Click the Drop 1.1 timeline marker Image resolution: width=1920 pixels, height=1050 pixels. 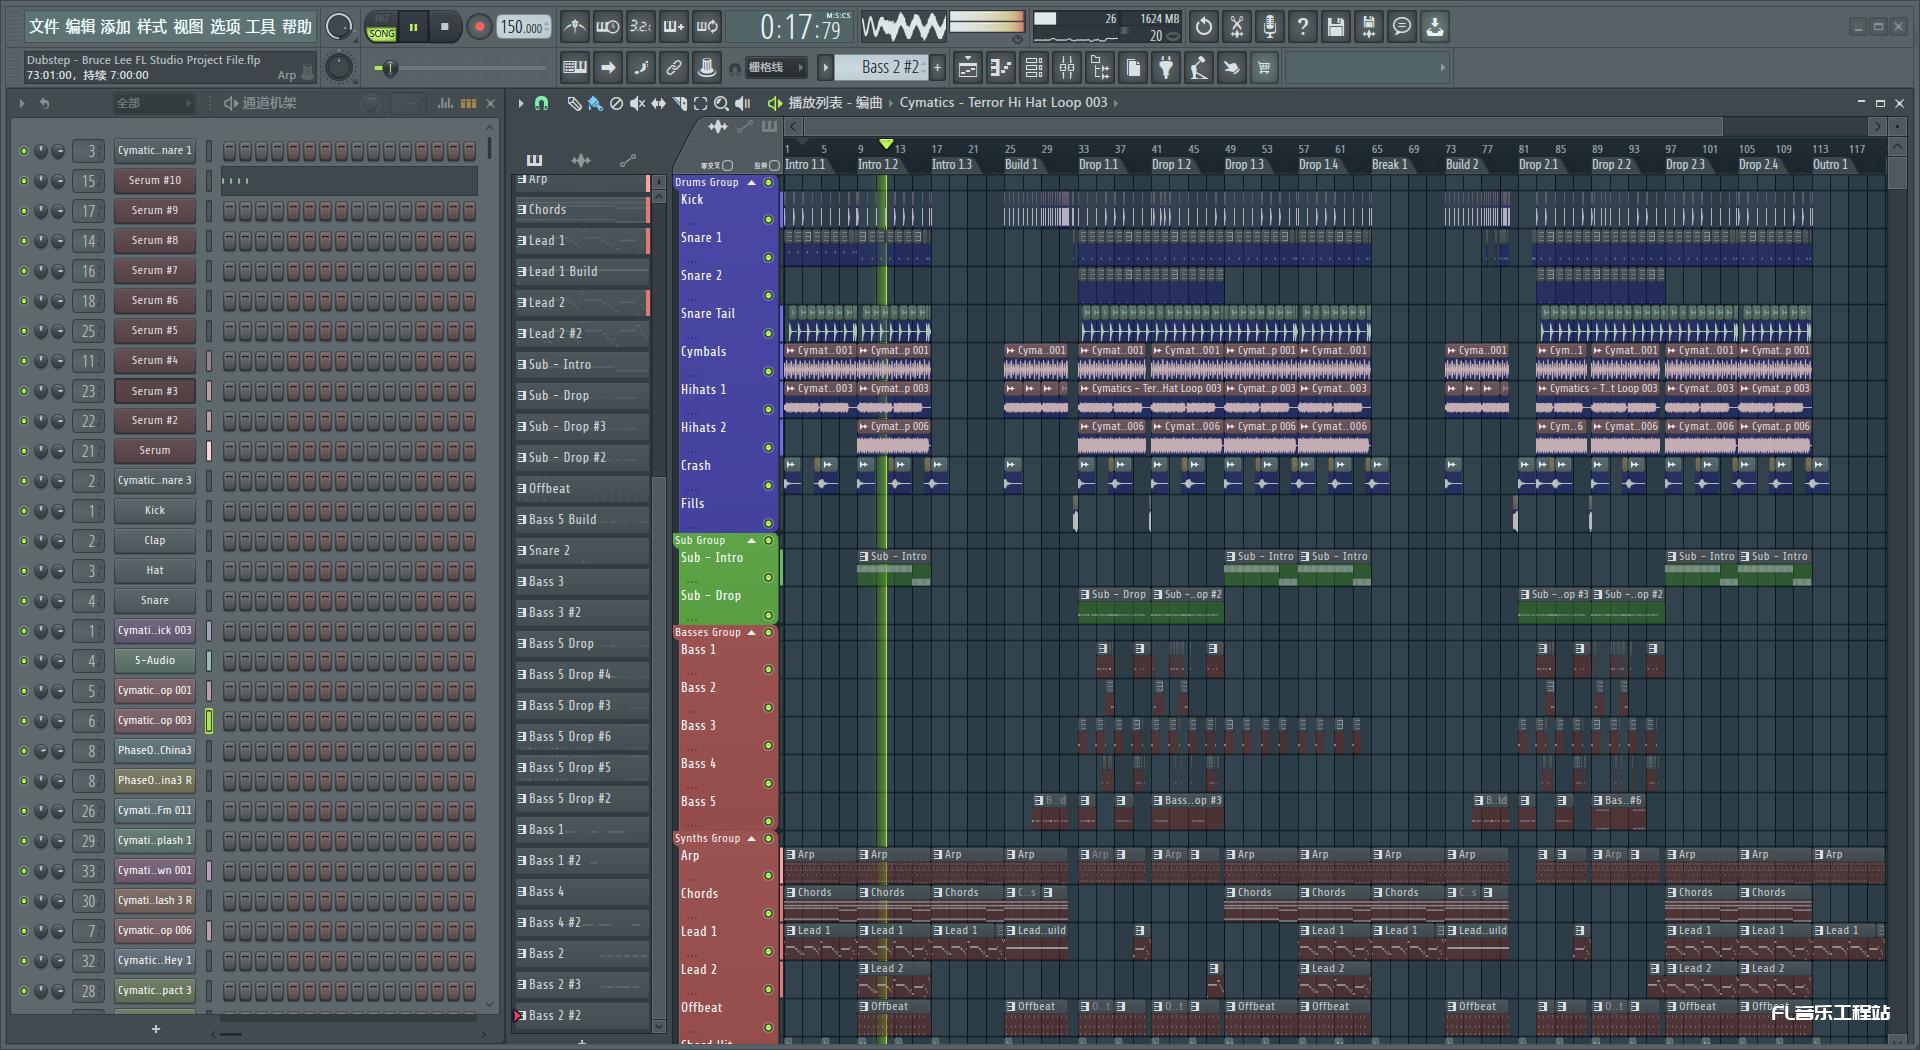pos(1098,165)
